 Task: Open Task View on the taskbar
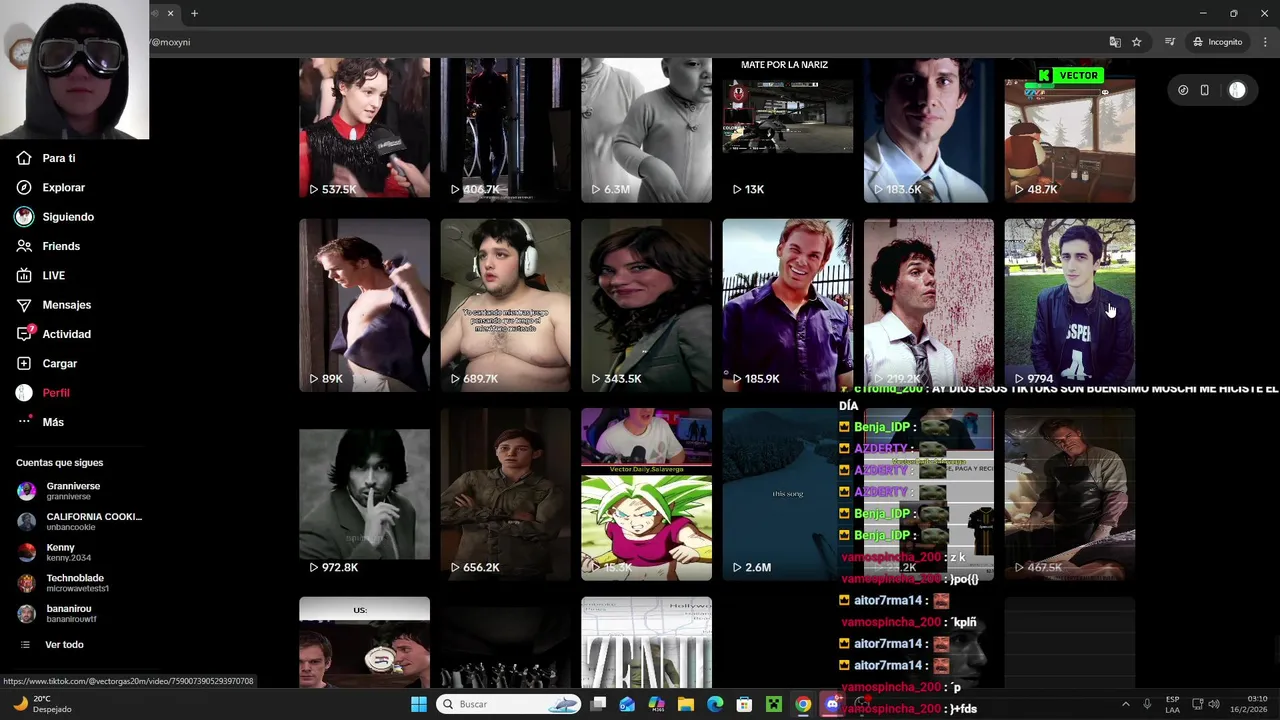(598, 704)
